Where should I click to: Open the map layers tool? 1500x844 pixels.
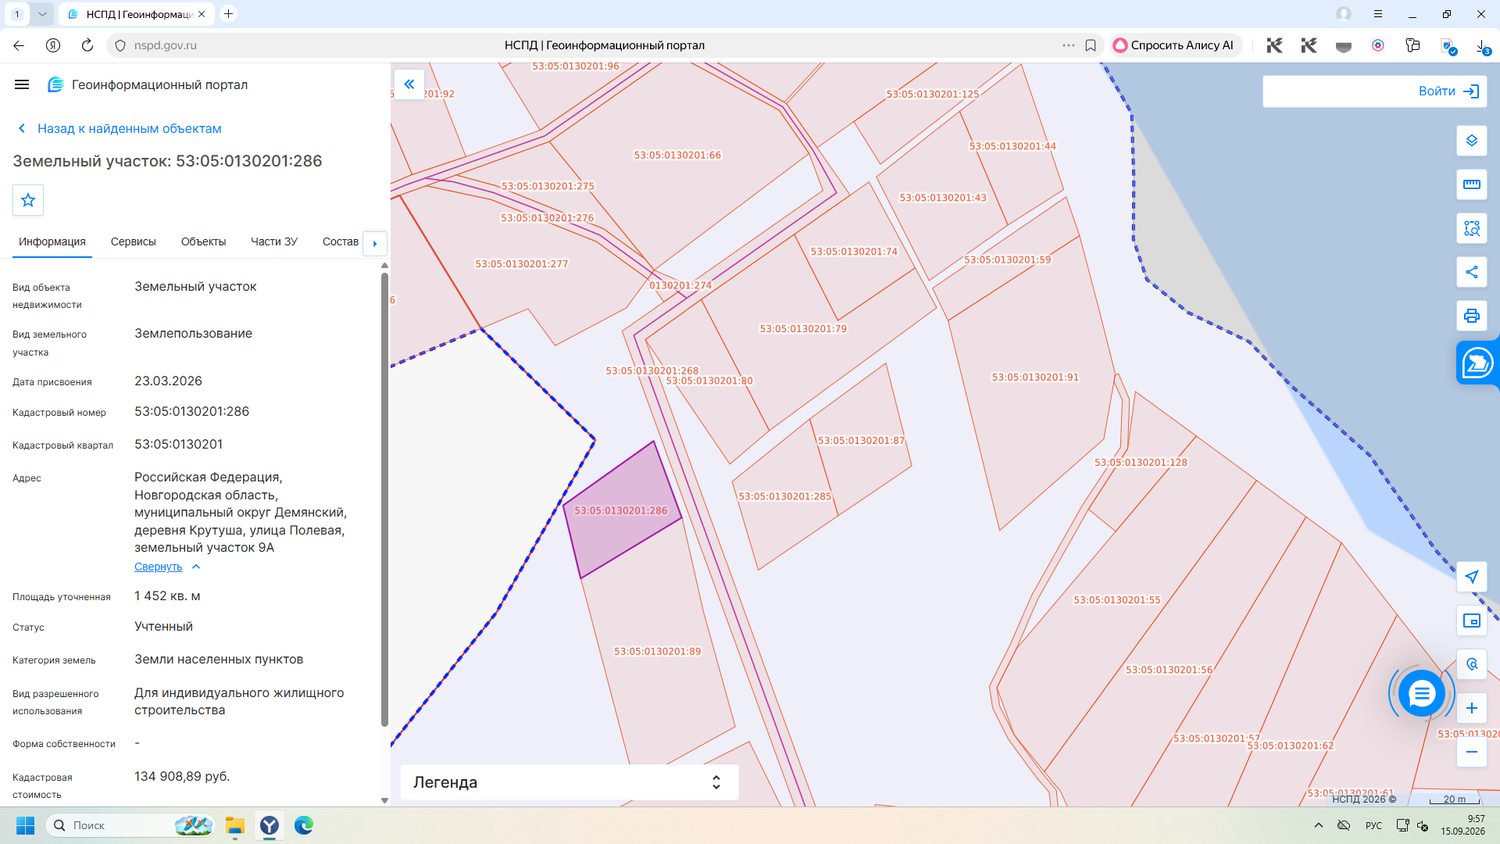[x=1471, y=141]
